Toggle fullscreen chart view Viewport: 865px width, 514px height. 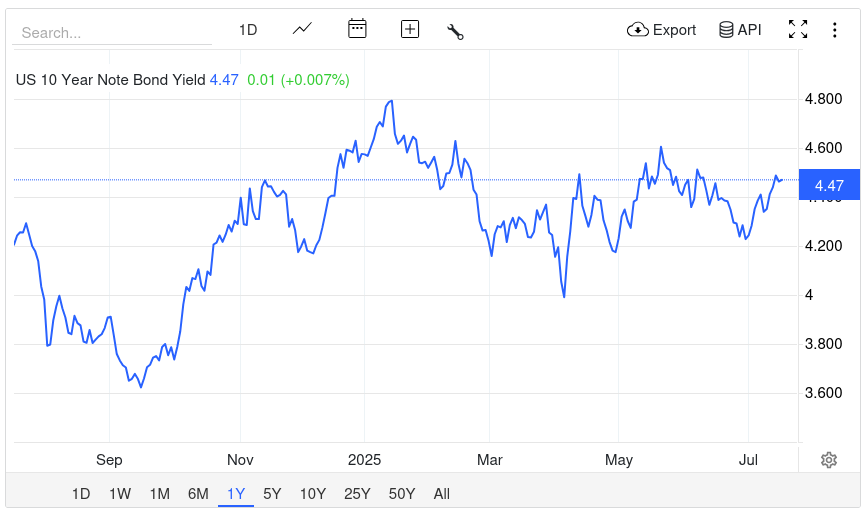click(x=797, y=30)
